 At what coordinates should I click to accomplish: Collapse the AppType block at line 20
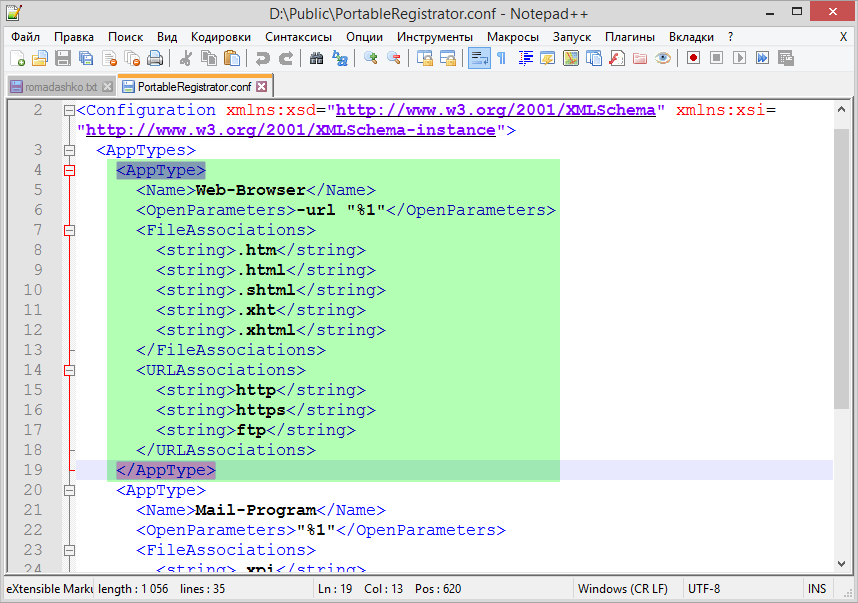click(x=69, y=490)
